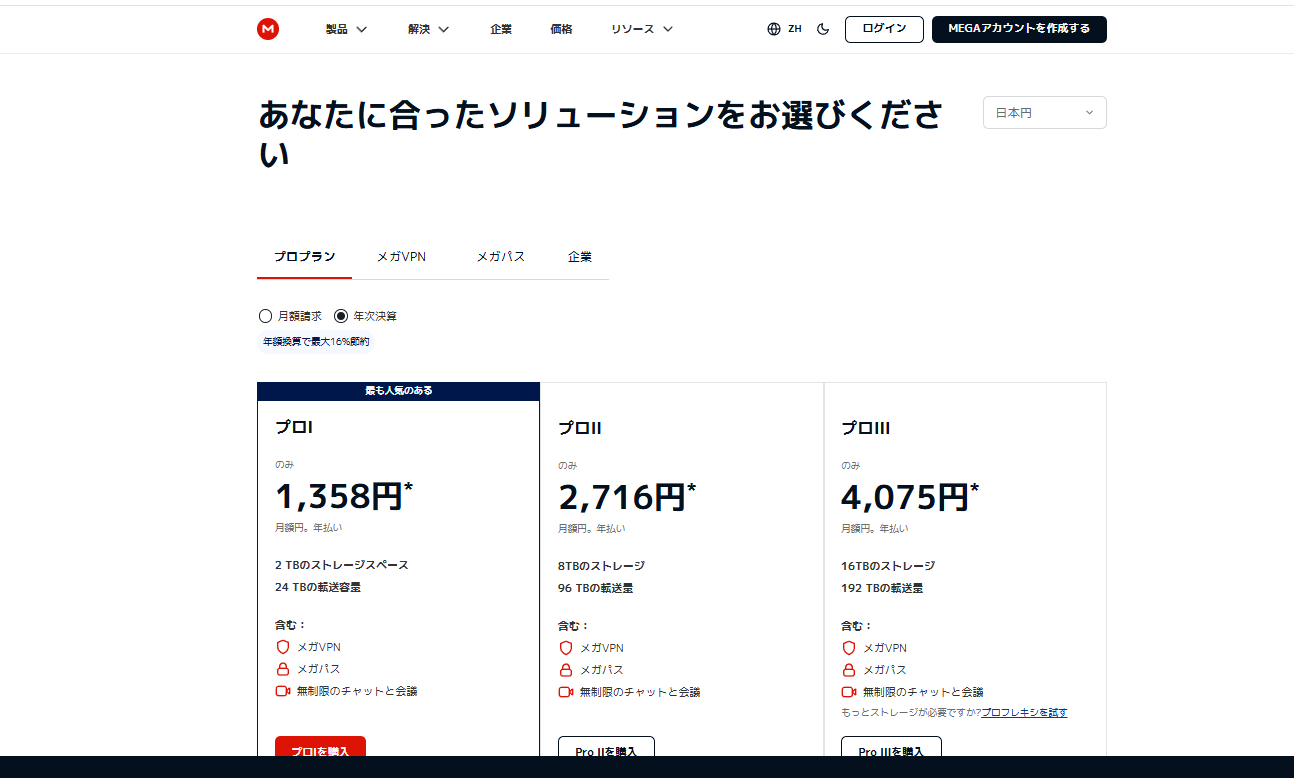The image size is (1294, 778).
Task: Switch to the プロプラン tab
Action: pos(305,257)
